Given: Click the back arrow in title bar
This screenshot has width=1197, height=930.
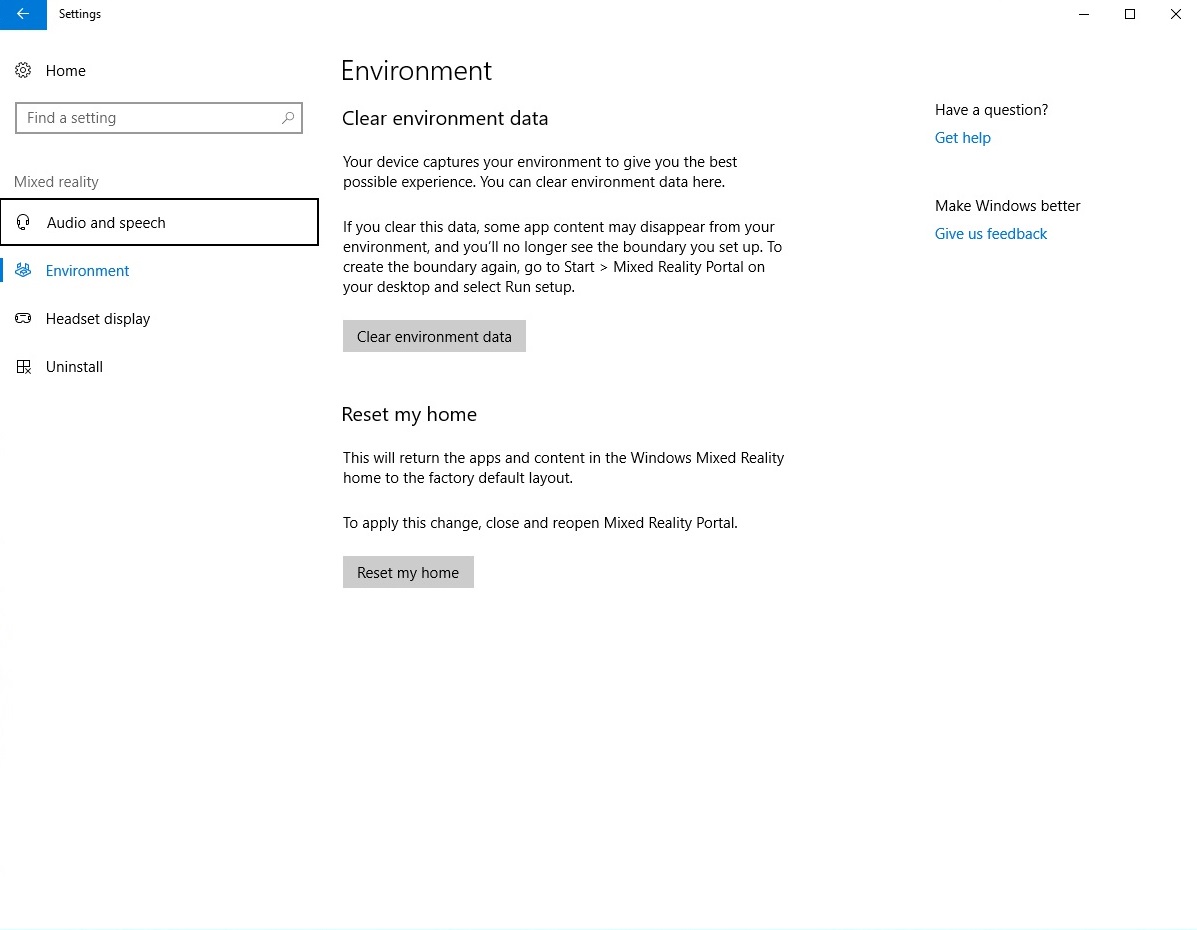Looking at the screenshot, I should point(23,14).
